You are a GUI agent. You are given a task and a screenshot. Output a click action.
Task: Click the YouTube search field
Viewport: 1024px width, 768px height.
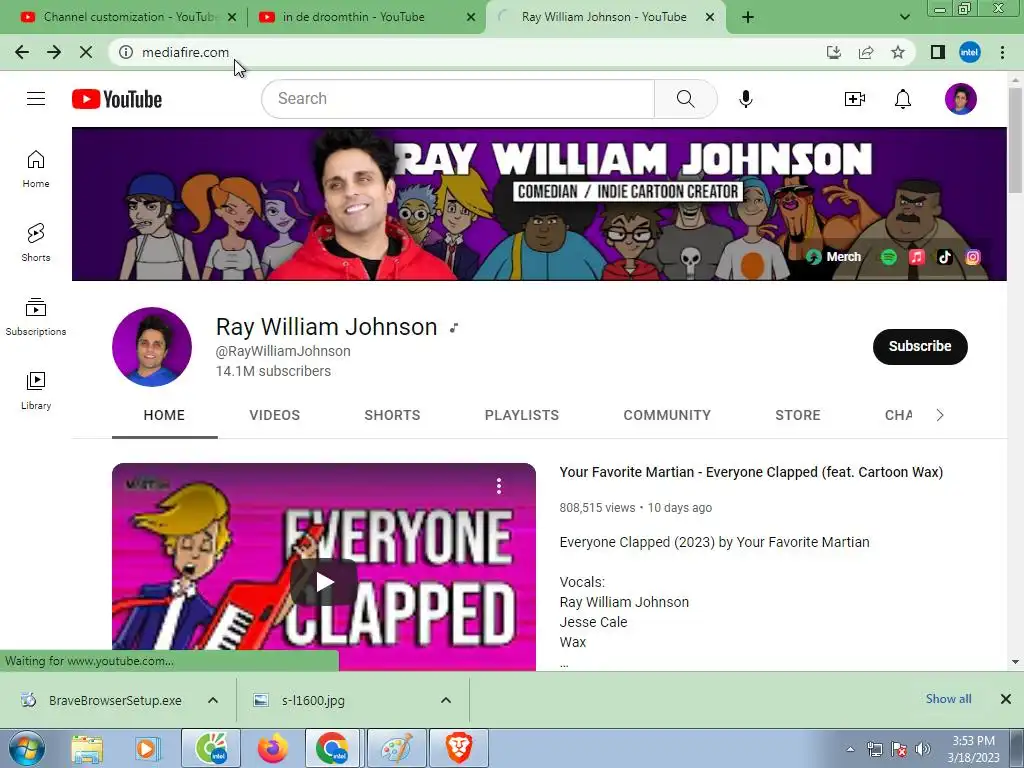click(x=458, y=99)
